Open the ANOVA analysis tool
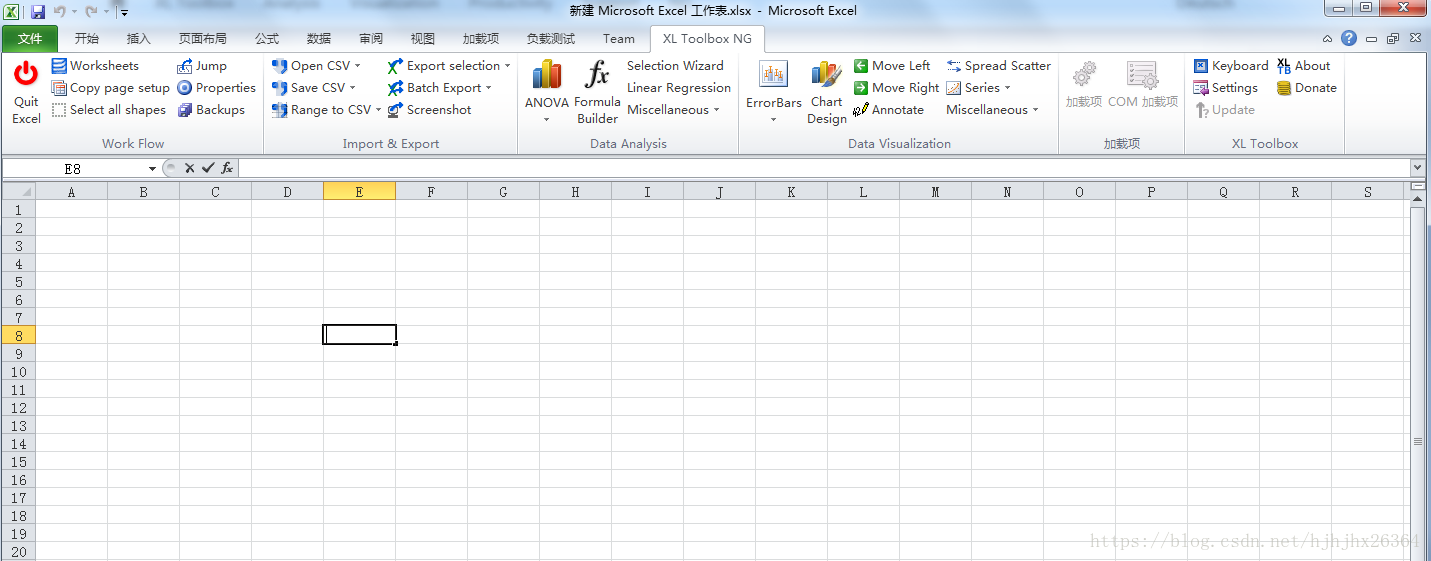Screen dimensions: 1431x561 pos(546,91)
